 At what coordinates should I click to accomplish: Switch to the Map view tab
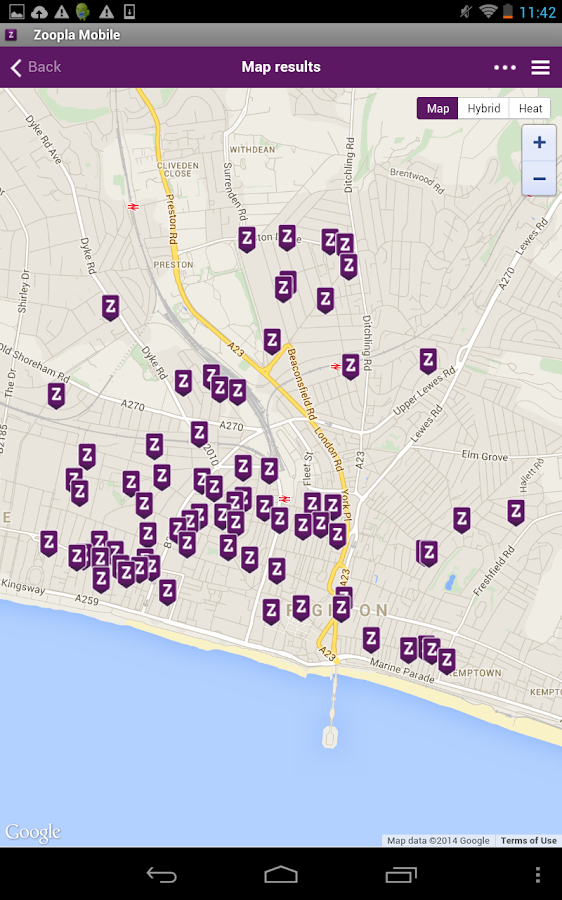click(437, 108)
